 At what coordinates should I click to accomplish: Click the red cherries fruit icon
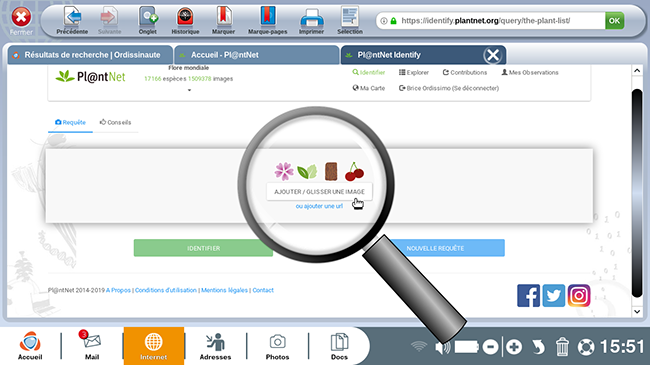click(354, 171)
